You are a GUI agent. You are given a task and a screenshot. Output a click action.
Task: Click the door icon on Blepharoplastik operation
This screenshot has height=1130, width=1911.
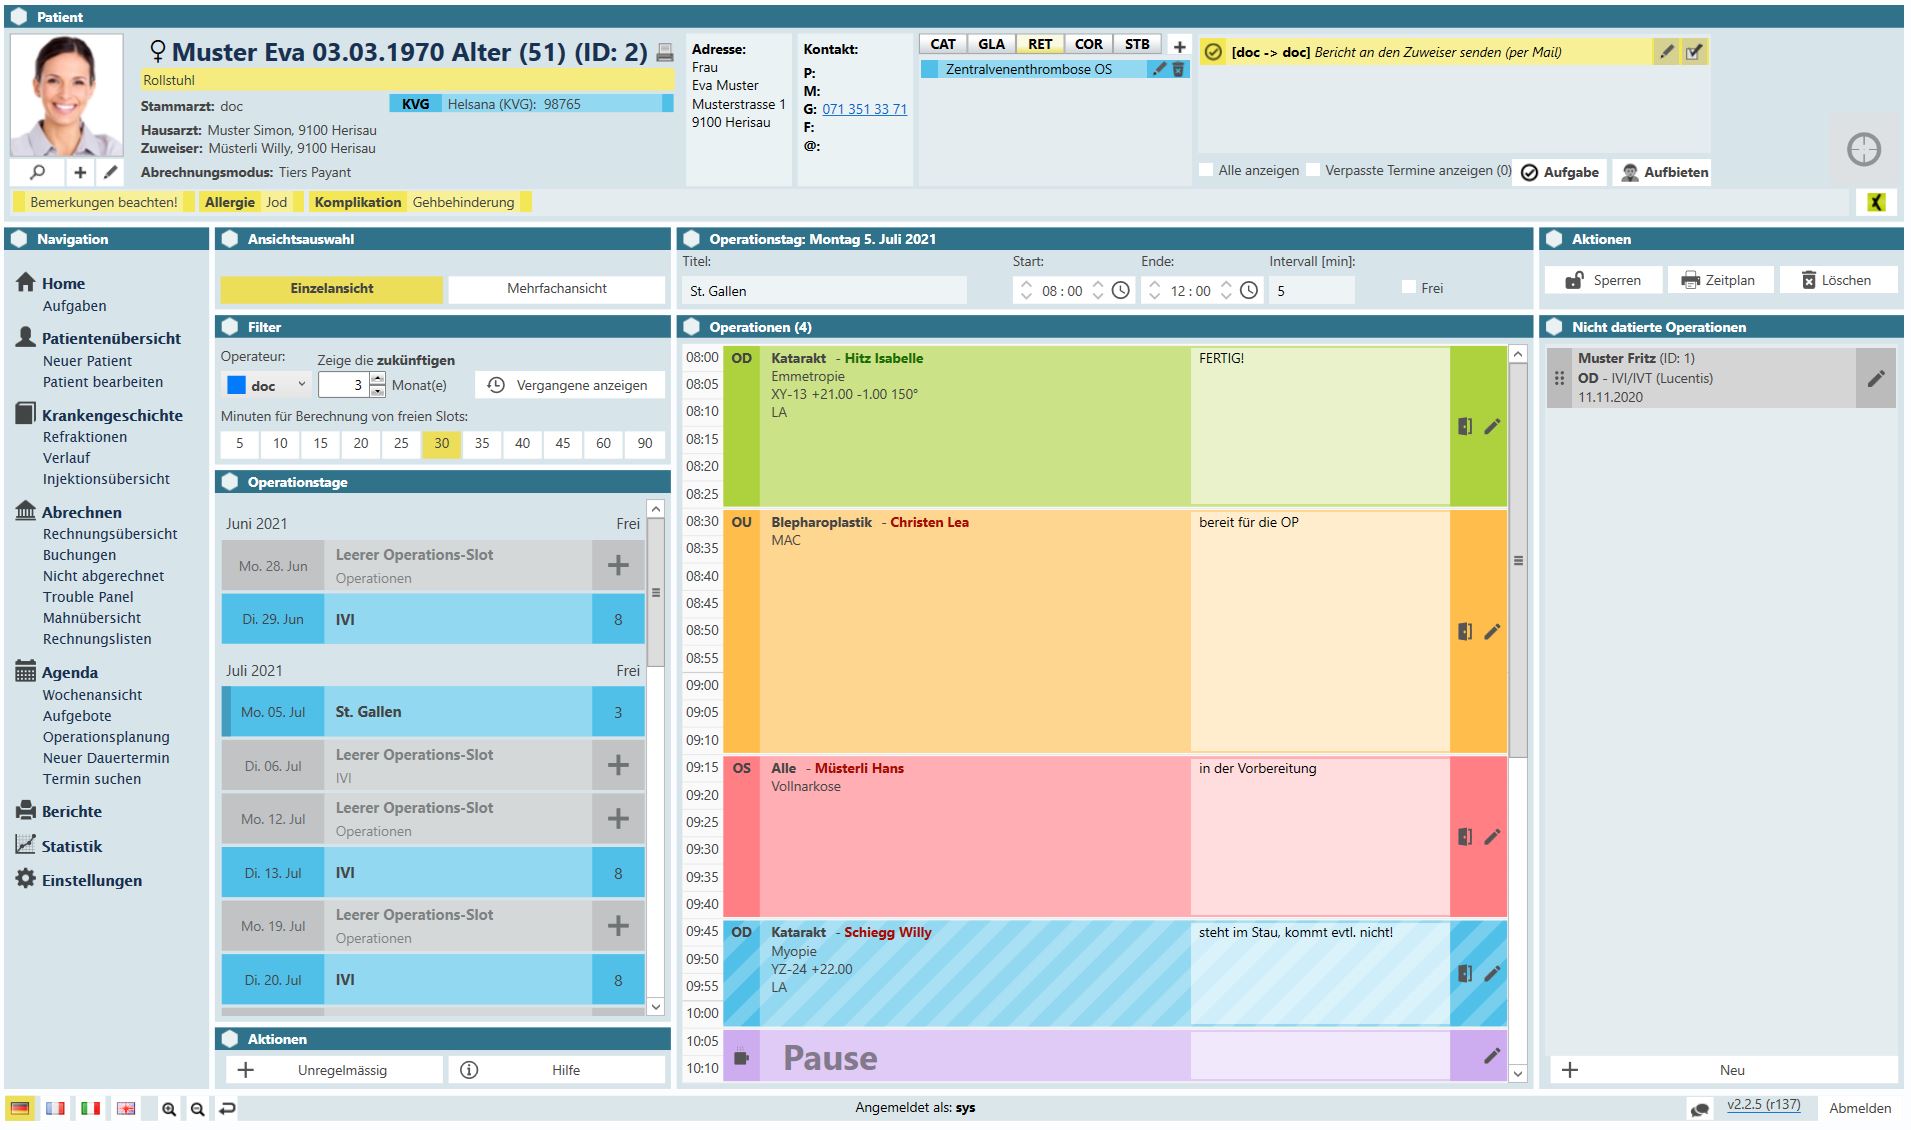pos(1465,632)
